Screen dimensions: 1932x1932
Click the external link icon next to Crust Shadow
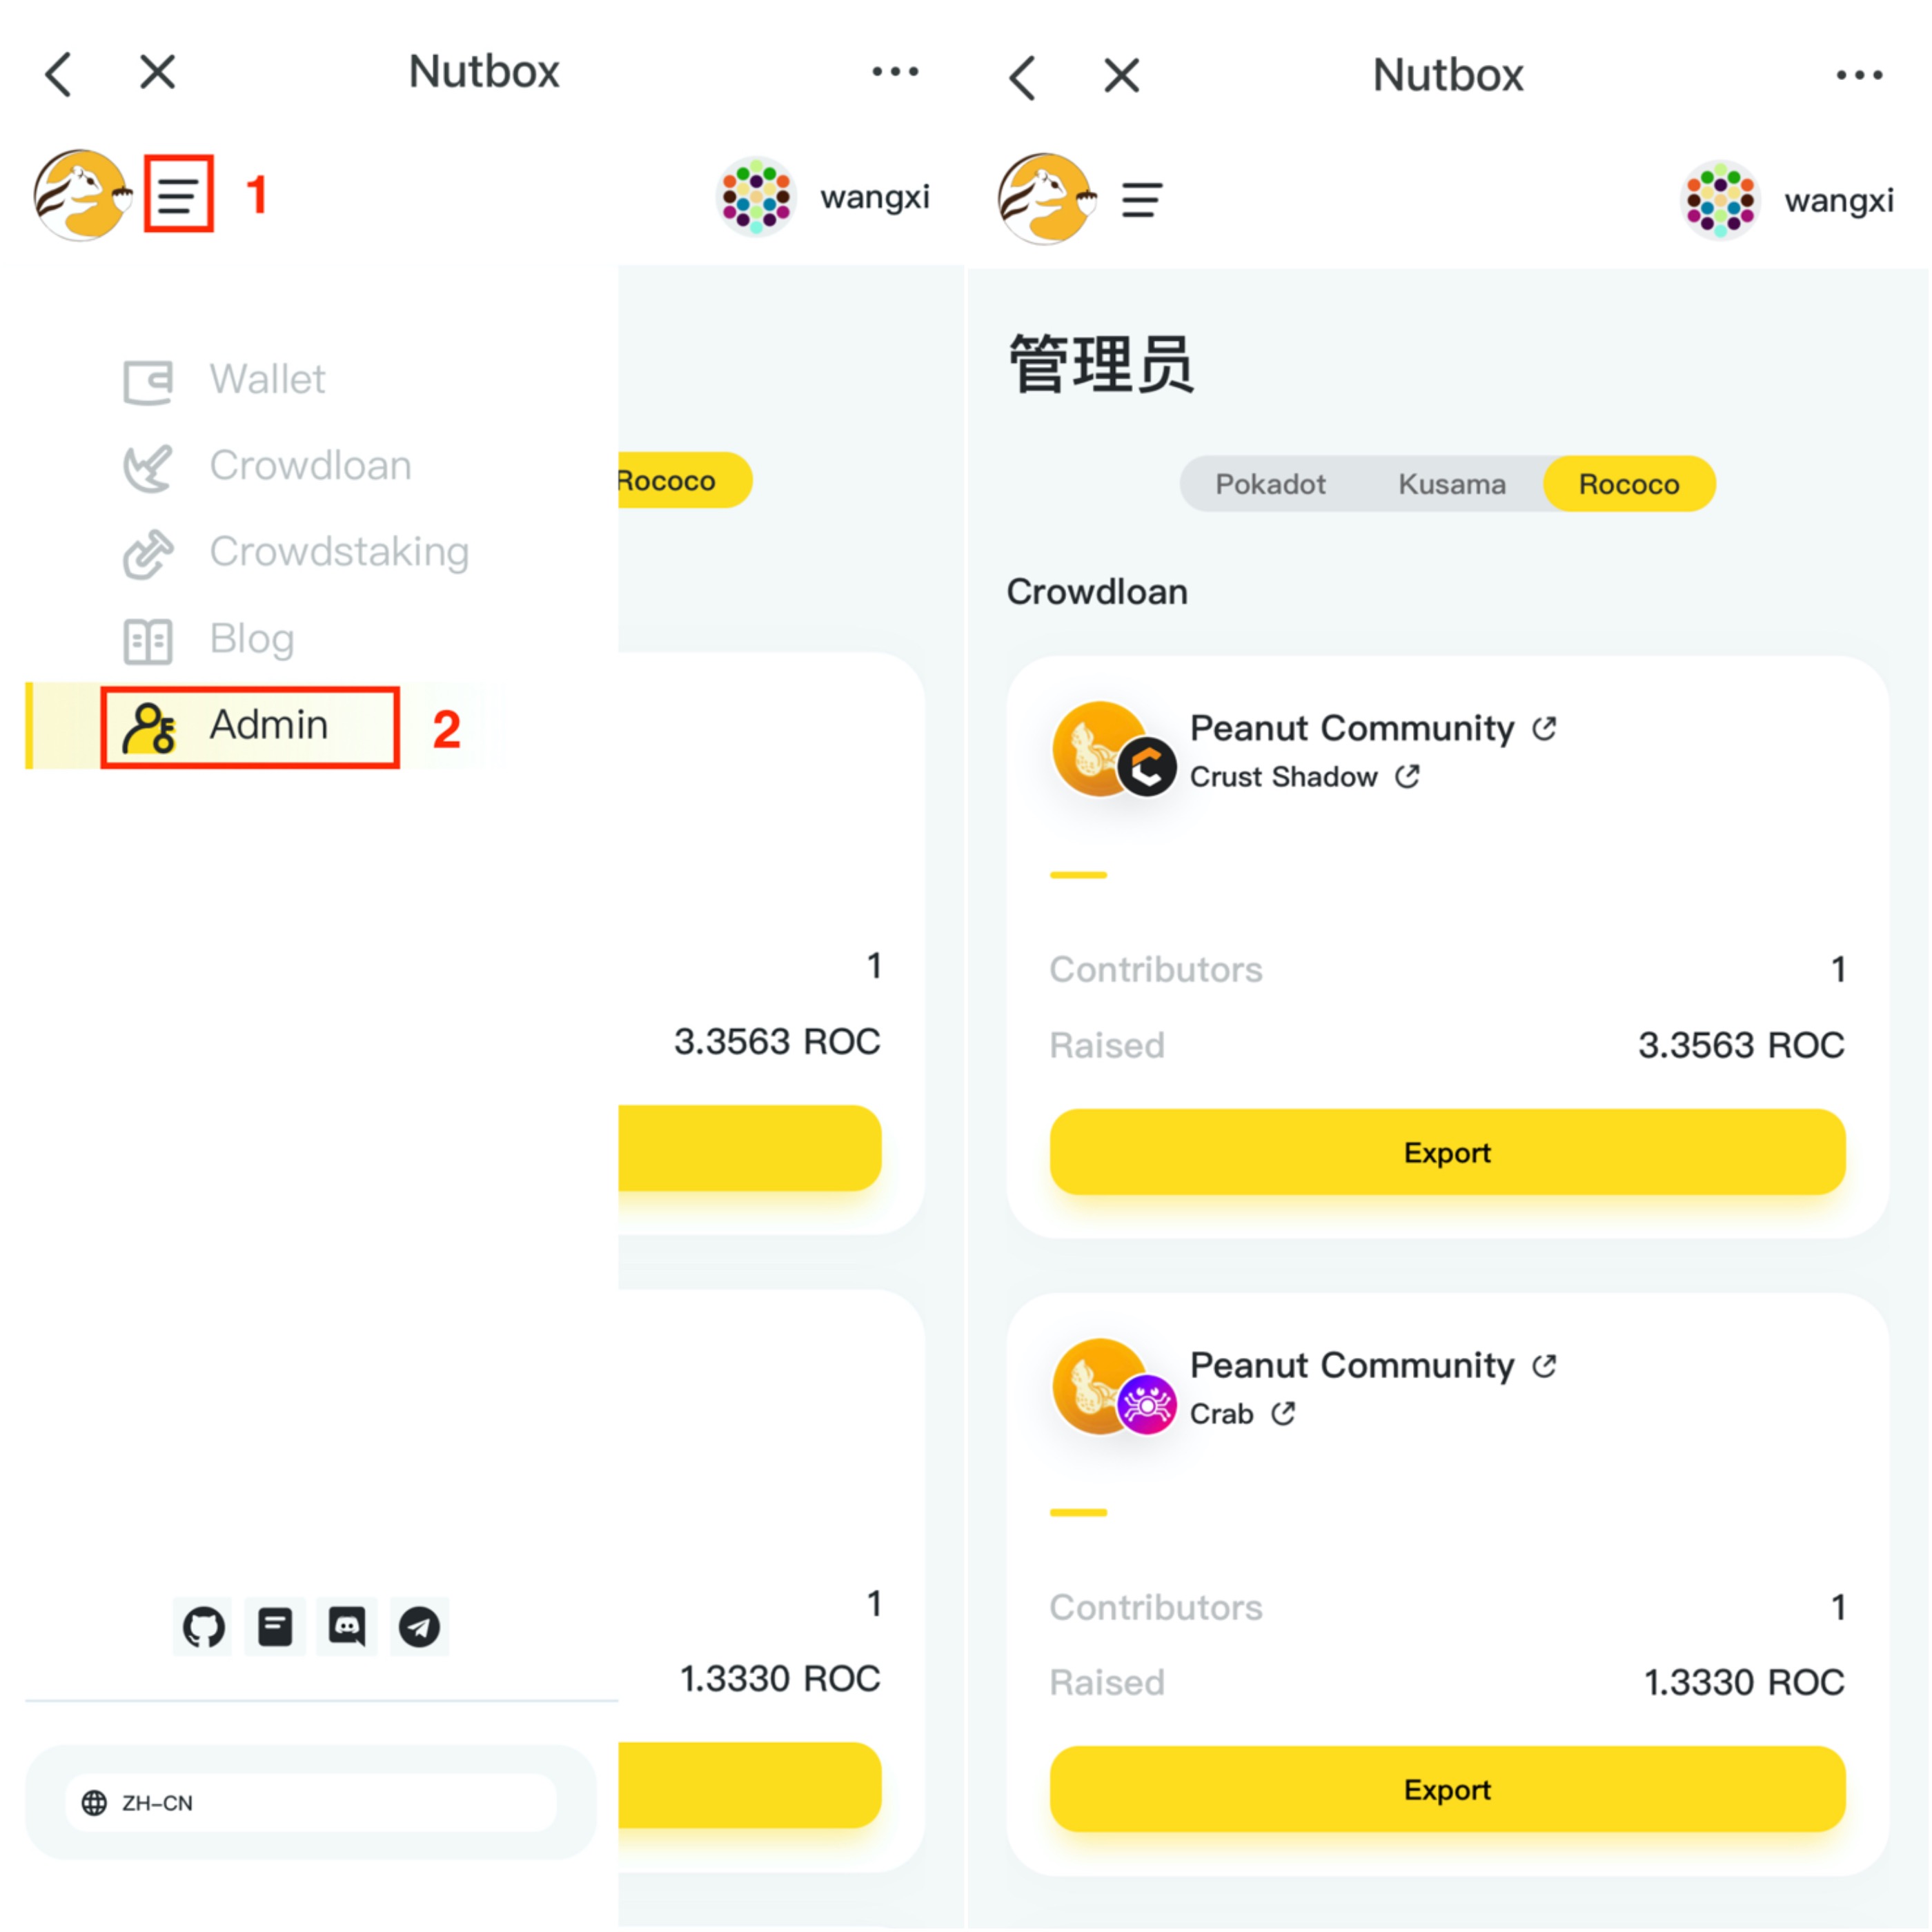coord(1407,776)
